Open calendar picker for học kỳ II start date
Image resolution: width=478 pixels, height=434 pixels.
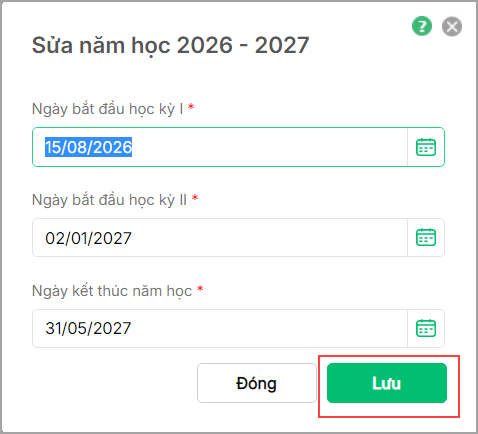(426, 237)
